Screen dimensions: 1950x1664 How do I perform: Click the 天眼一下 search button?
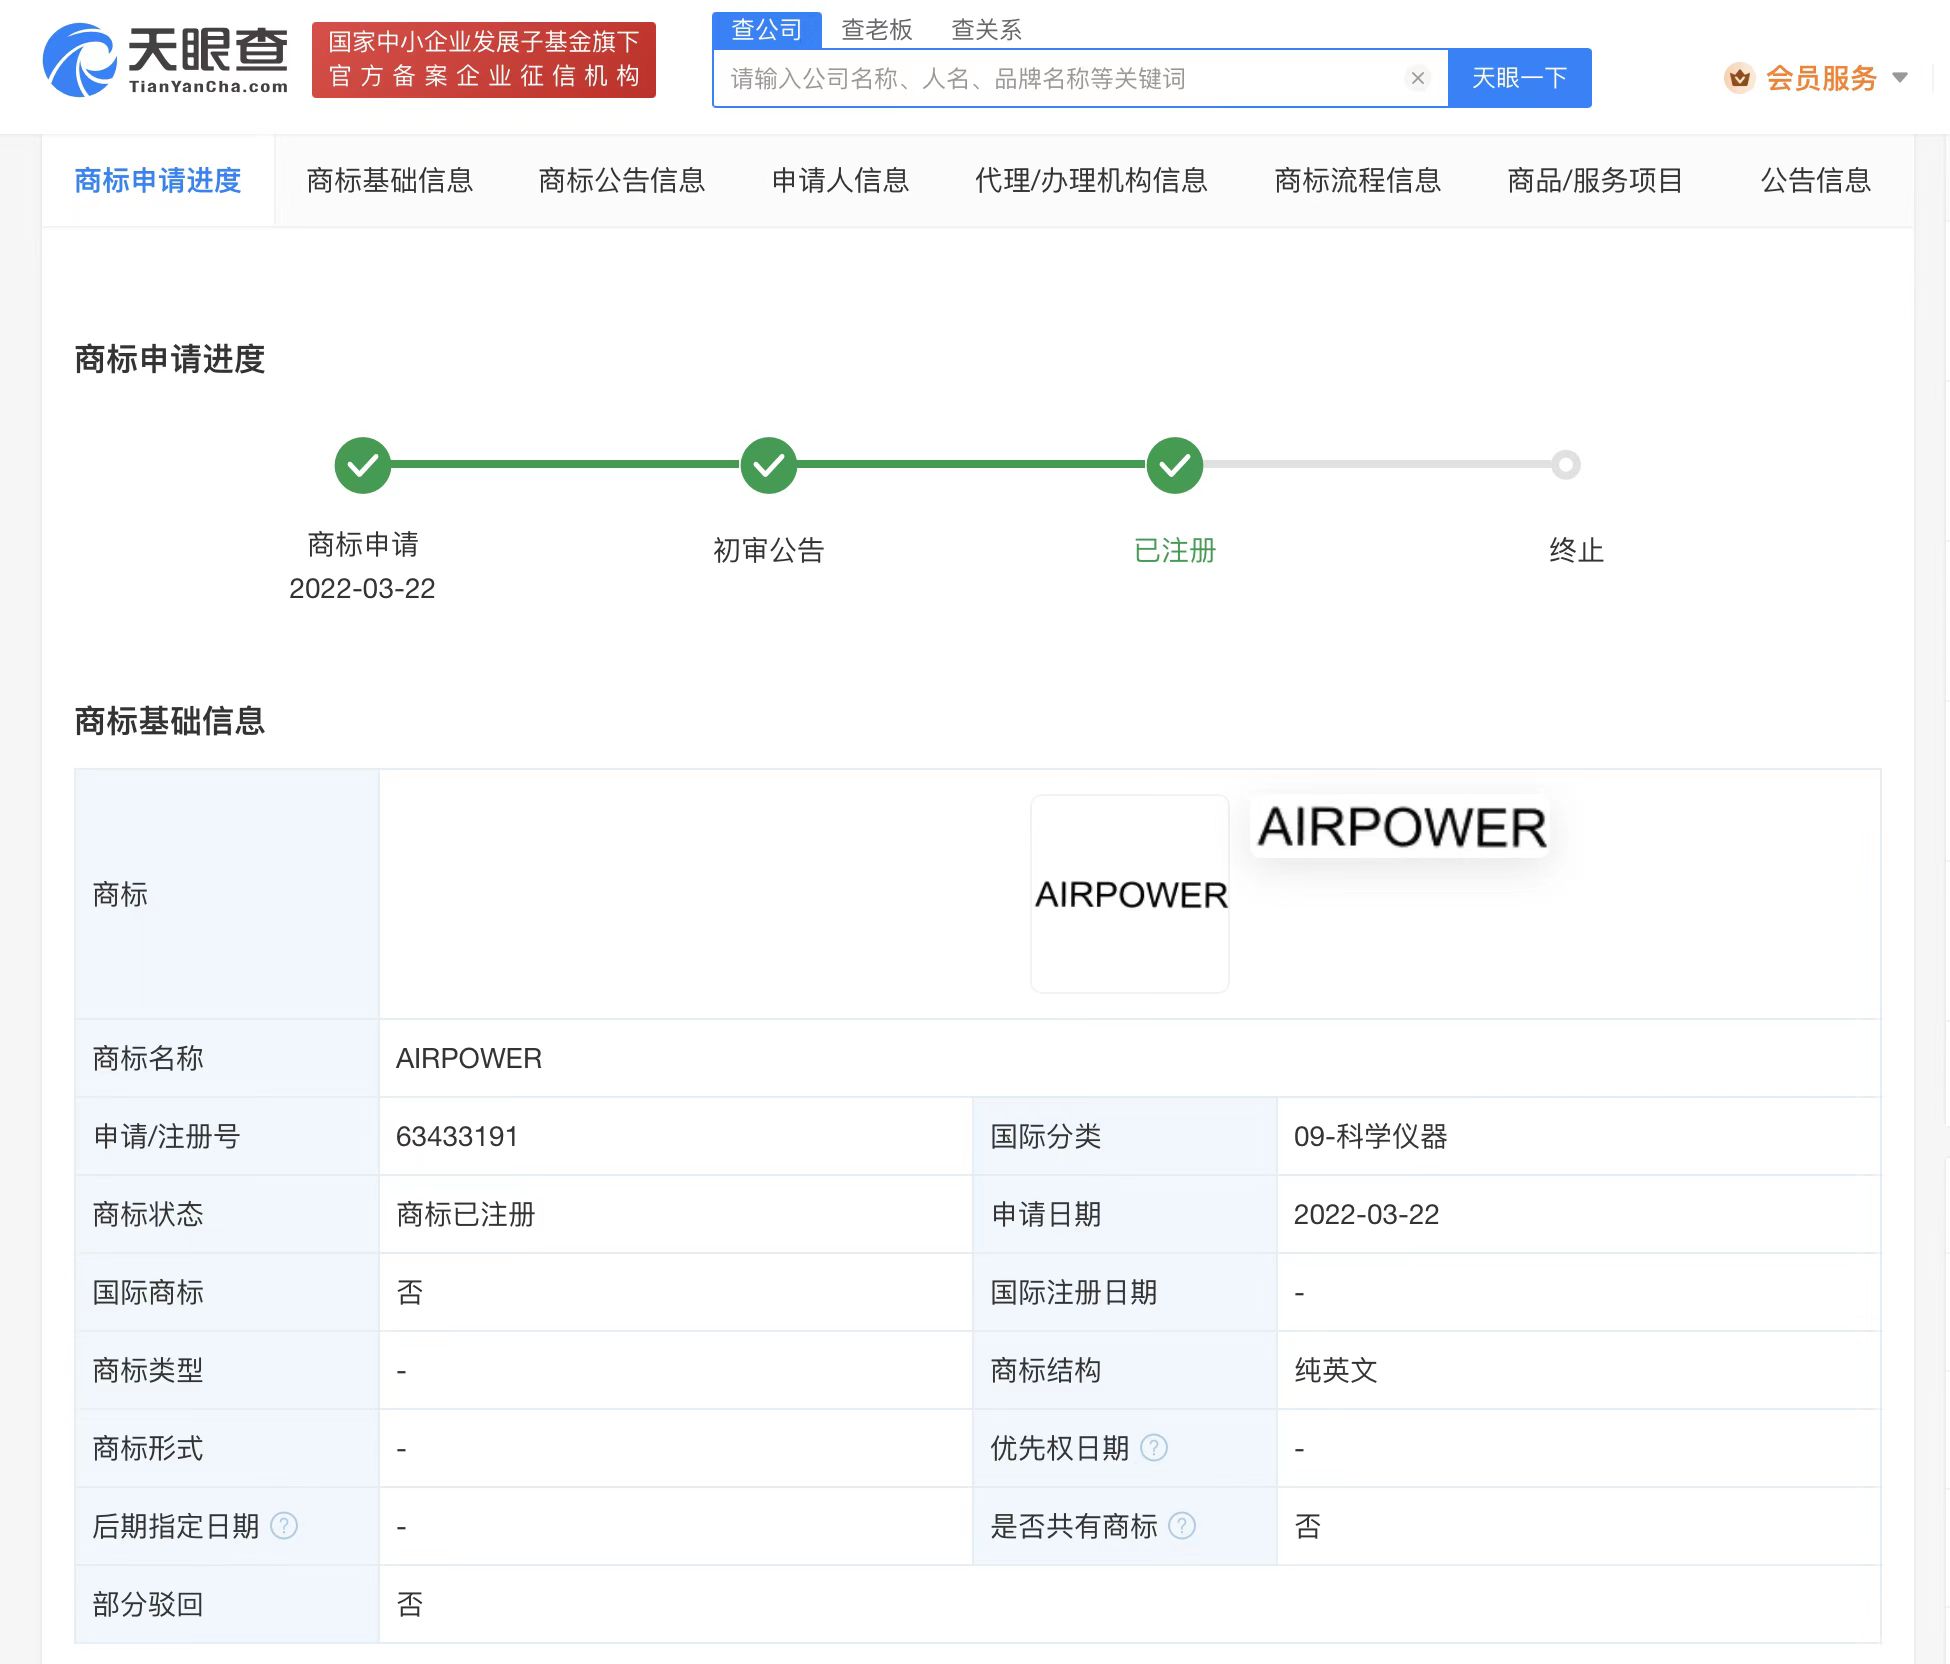(x=1519, y=77)
